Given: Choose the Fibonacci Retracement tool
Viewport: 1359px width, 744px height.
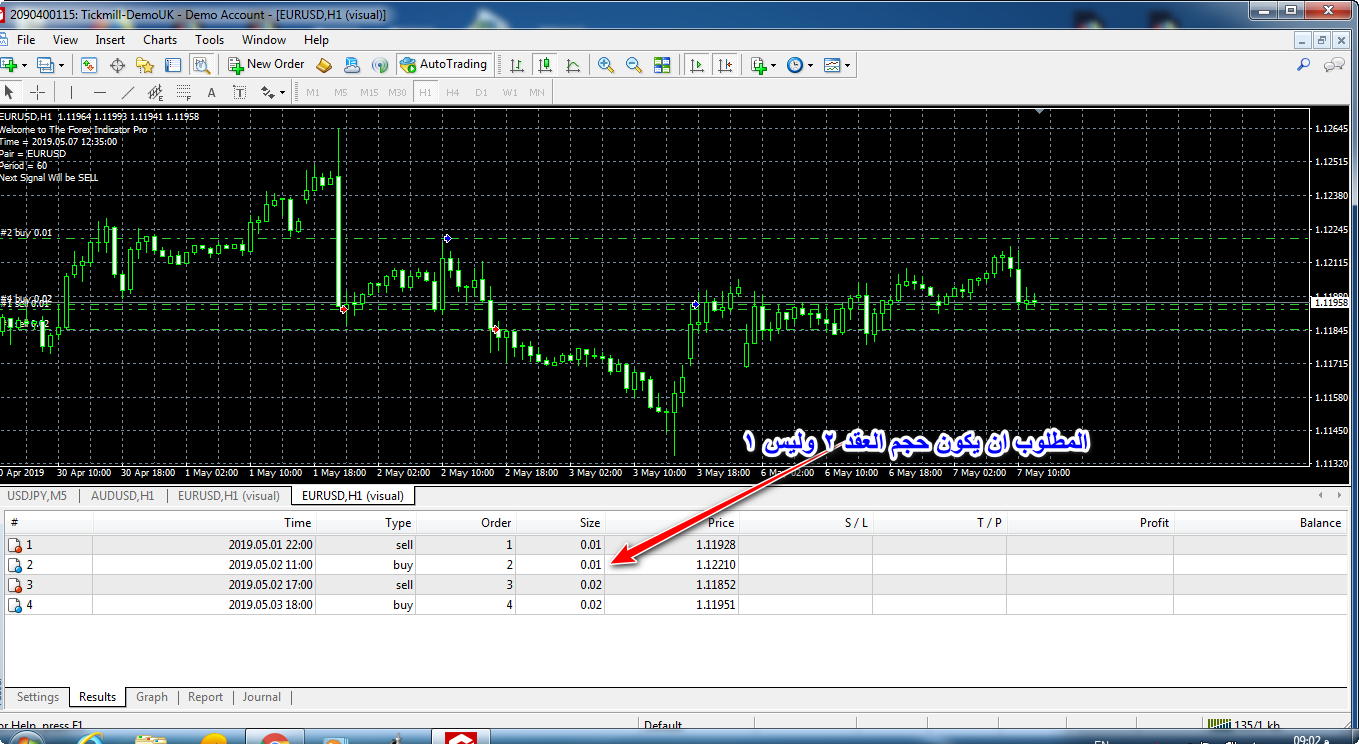Looking at the screenshot, I should pos(183,93).
